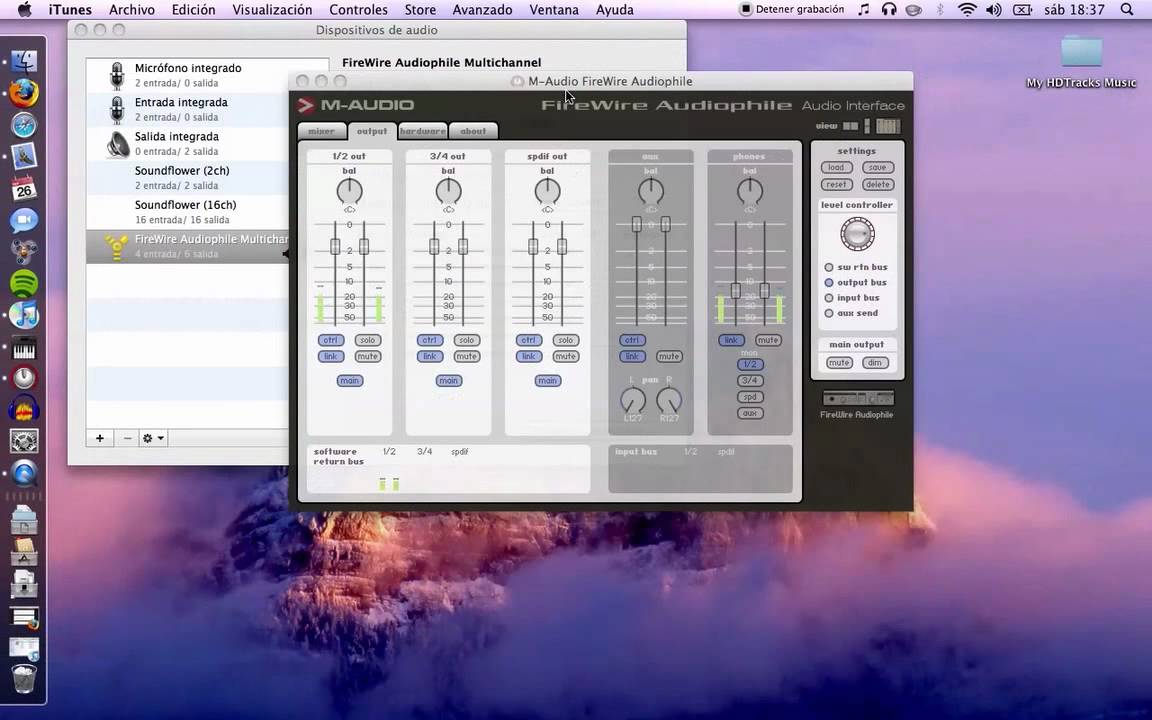Screen dimensions: 1152x720
Task: Open Audacity headphones icon in dock
Action: click(24, 409)
